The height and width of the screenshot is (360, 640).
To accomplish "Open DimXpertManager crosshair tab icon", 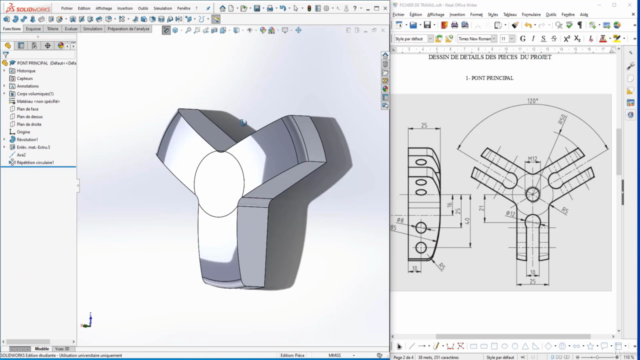I will [x=47, y=46].
